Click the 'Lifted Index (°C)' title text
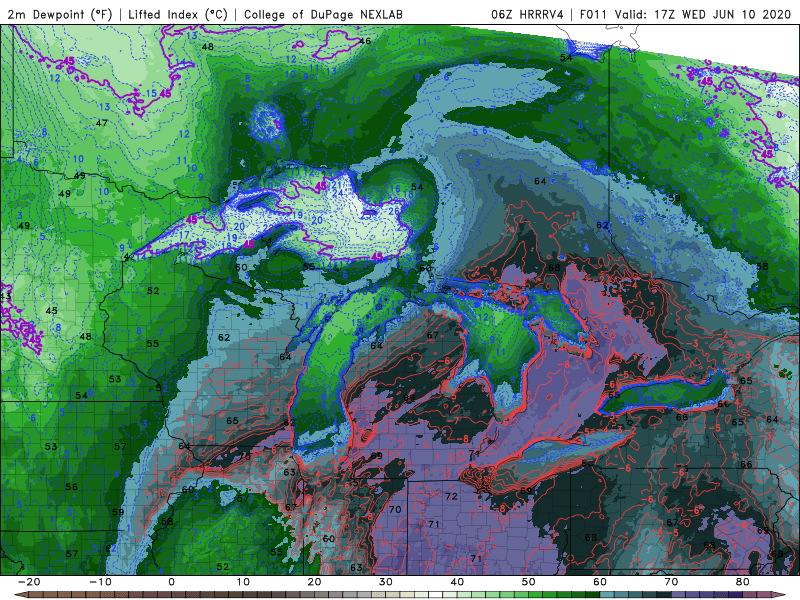This screenshot has height=600, width=800. [178, 14]
